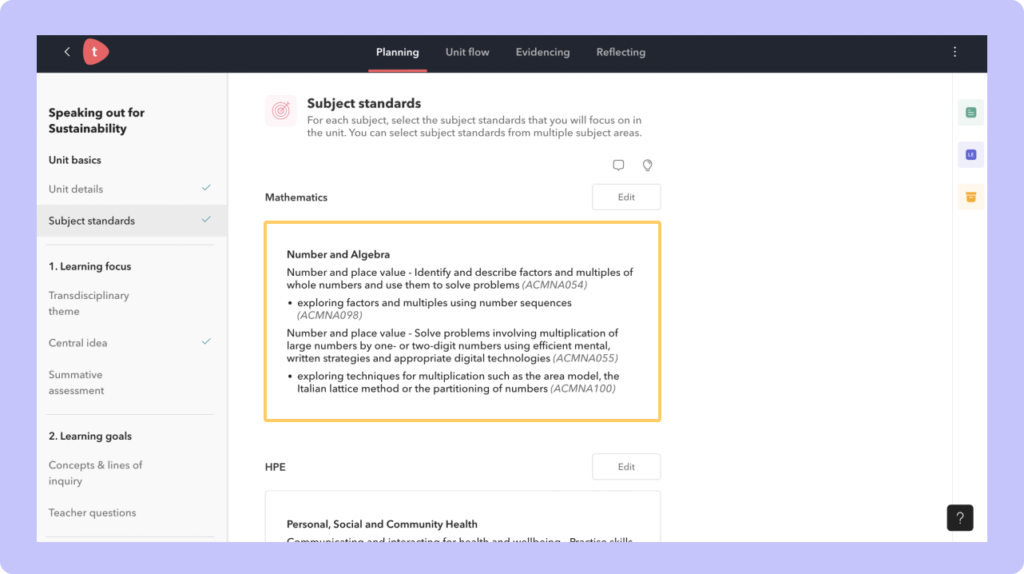Viewport: 1024px width, 574px height.
Task: Open the Evidencing tab
Action: tap(542, 52)
